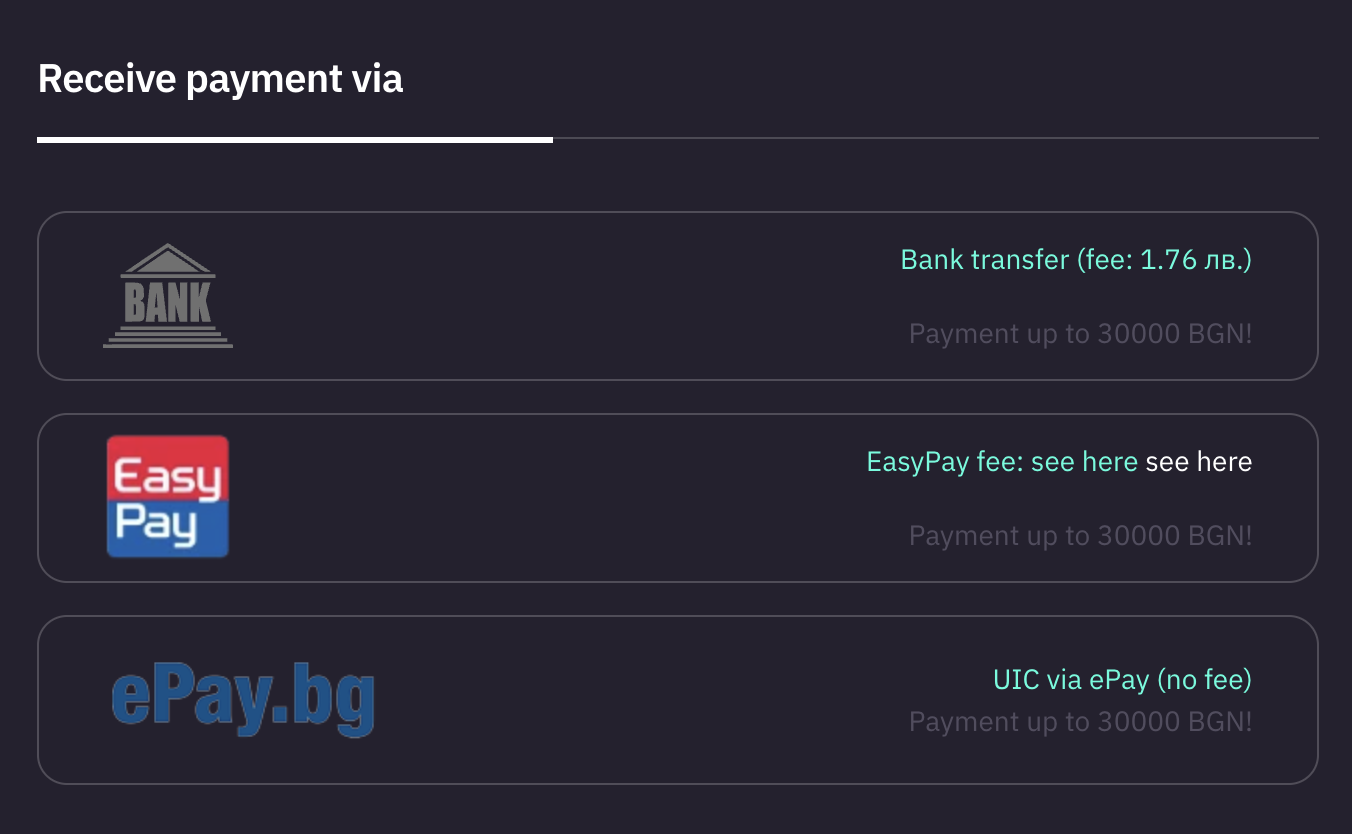Click the payment limit text under EasyPay fee

pos(1080,535)
